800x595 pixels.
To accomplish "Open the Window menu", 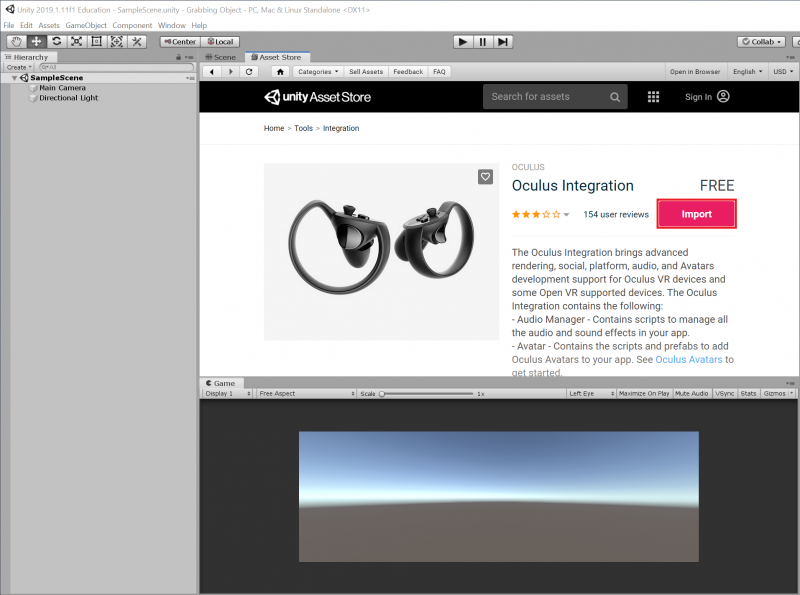I will (x=171, y=25).
